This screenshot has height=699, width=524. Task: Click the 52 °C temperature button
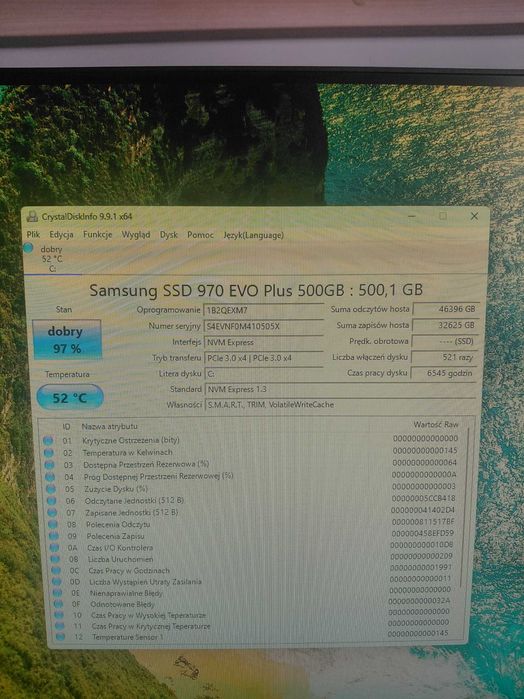pos(70,397)
